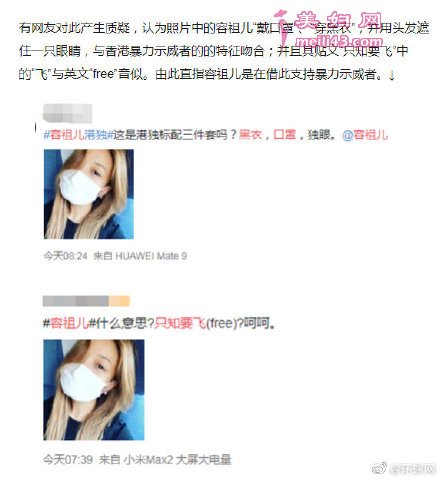Click the Weibo eye logo watermark
Image resolution: width=440 pixels, height=480 pixels.
[379, 468]
